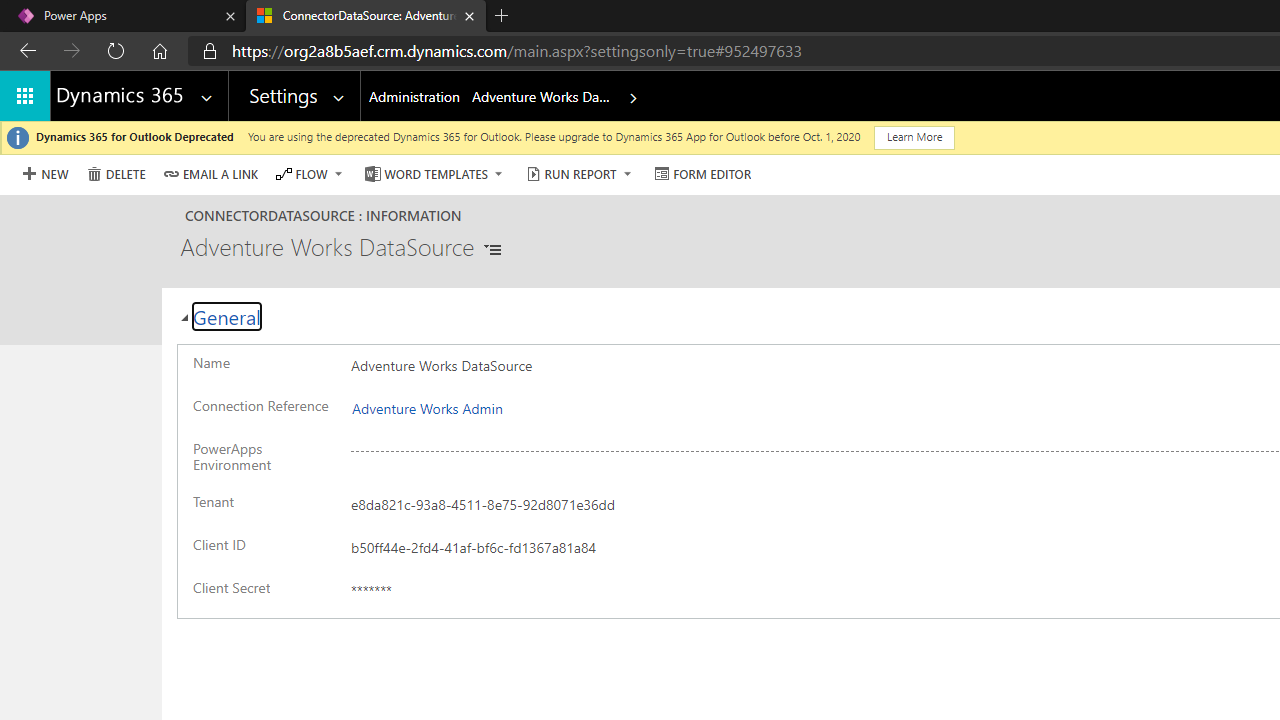1280x720 pixels.
Task: Open browser home page icon
Action: point(160,51)
